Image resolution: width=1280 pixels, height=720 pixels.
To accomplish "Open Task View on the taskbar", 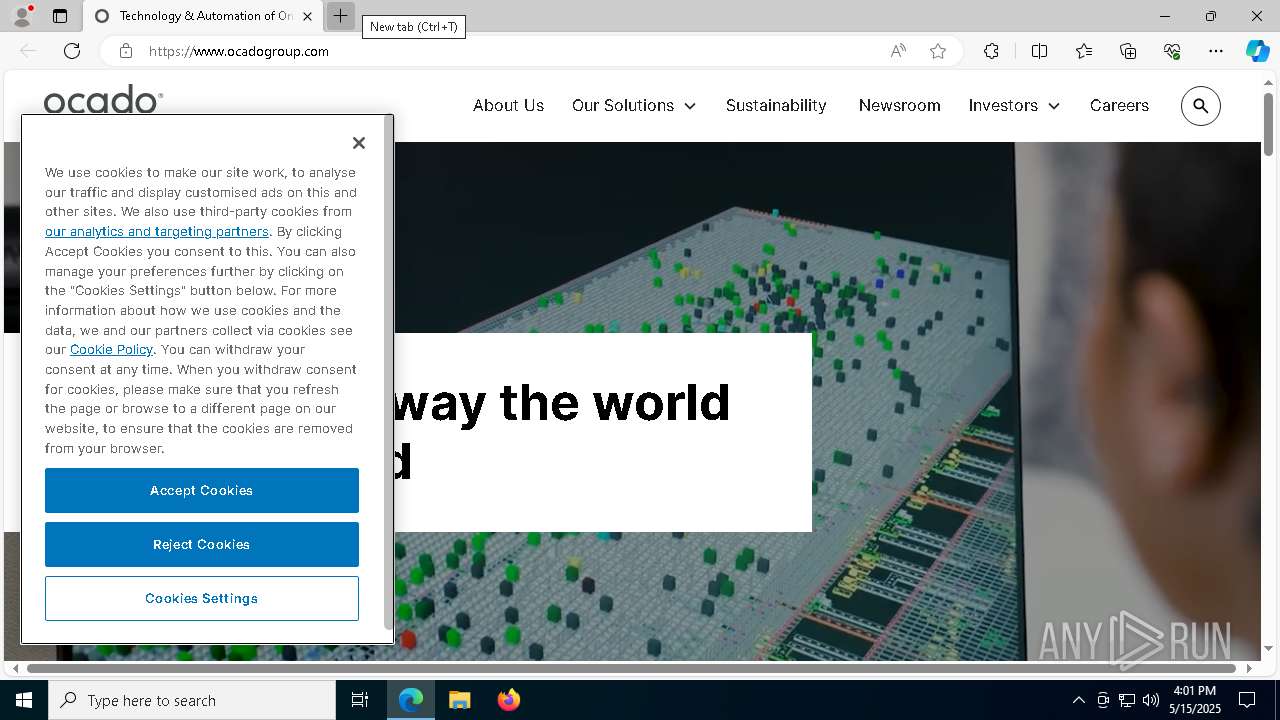I will pyautogui.click(x=360, y=700).
